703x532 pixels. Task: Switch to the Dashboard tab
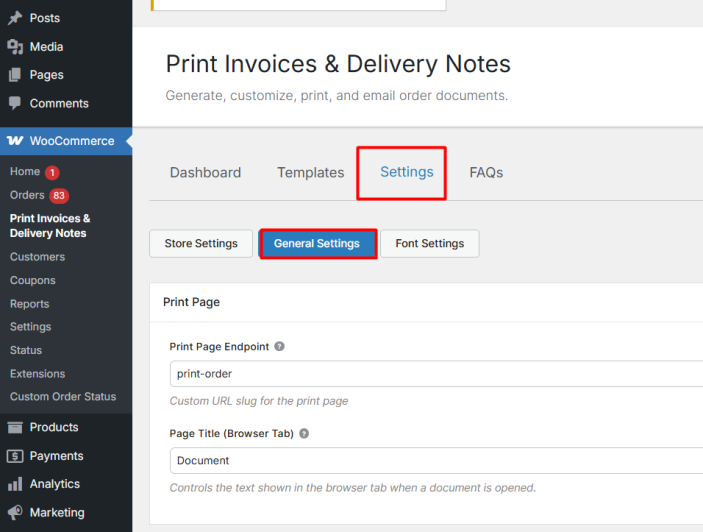205,173
